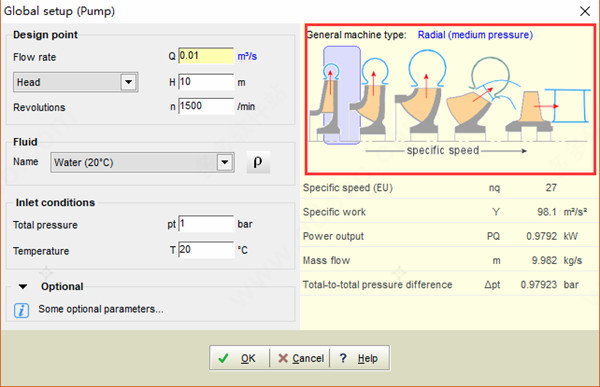This screenshot has height=387, width=600.
Task: Click the Revolutions n input field
Action: click(206, 106)
